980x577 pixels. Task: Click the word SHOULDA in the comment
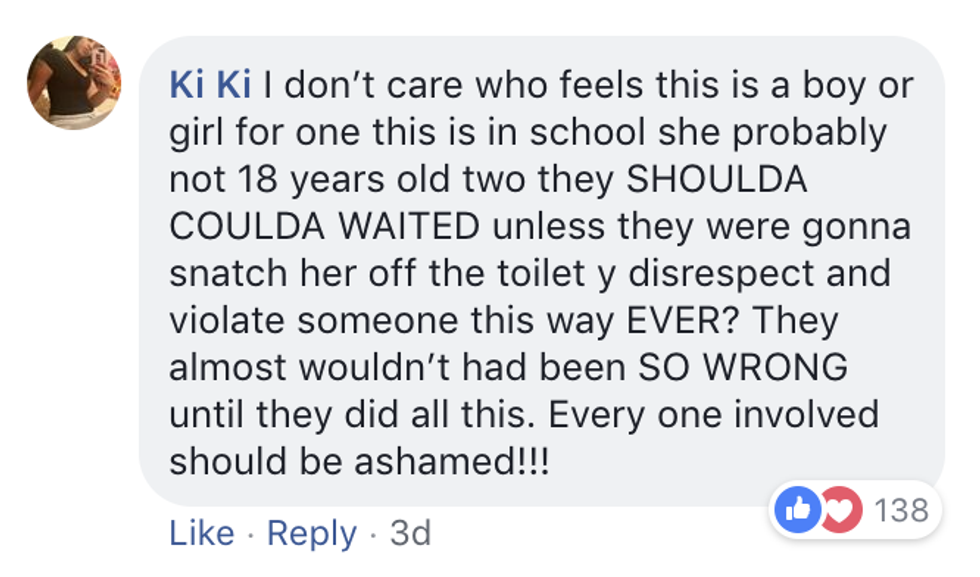tap(715, 180)
